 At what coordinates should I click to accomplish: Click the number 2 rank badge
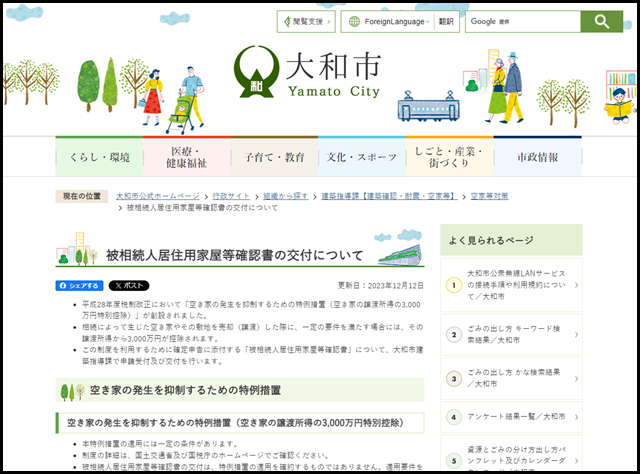click(x=454, y=334)
